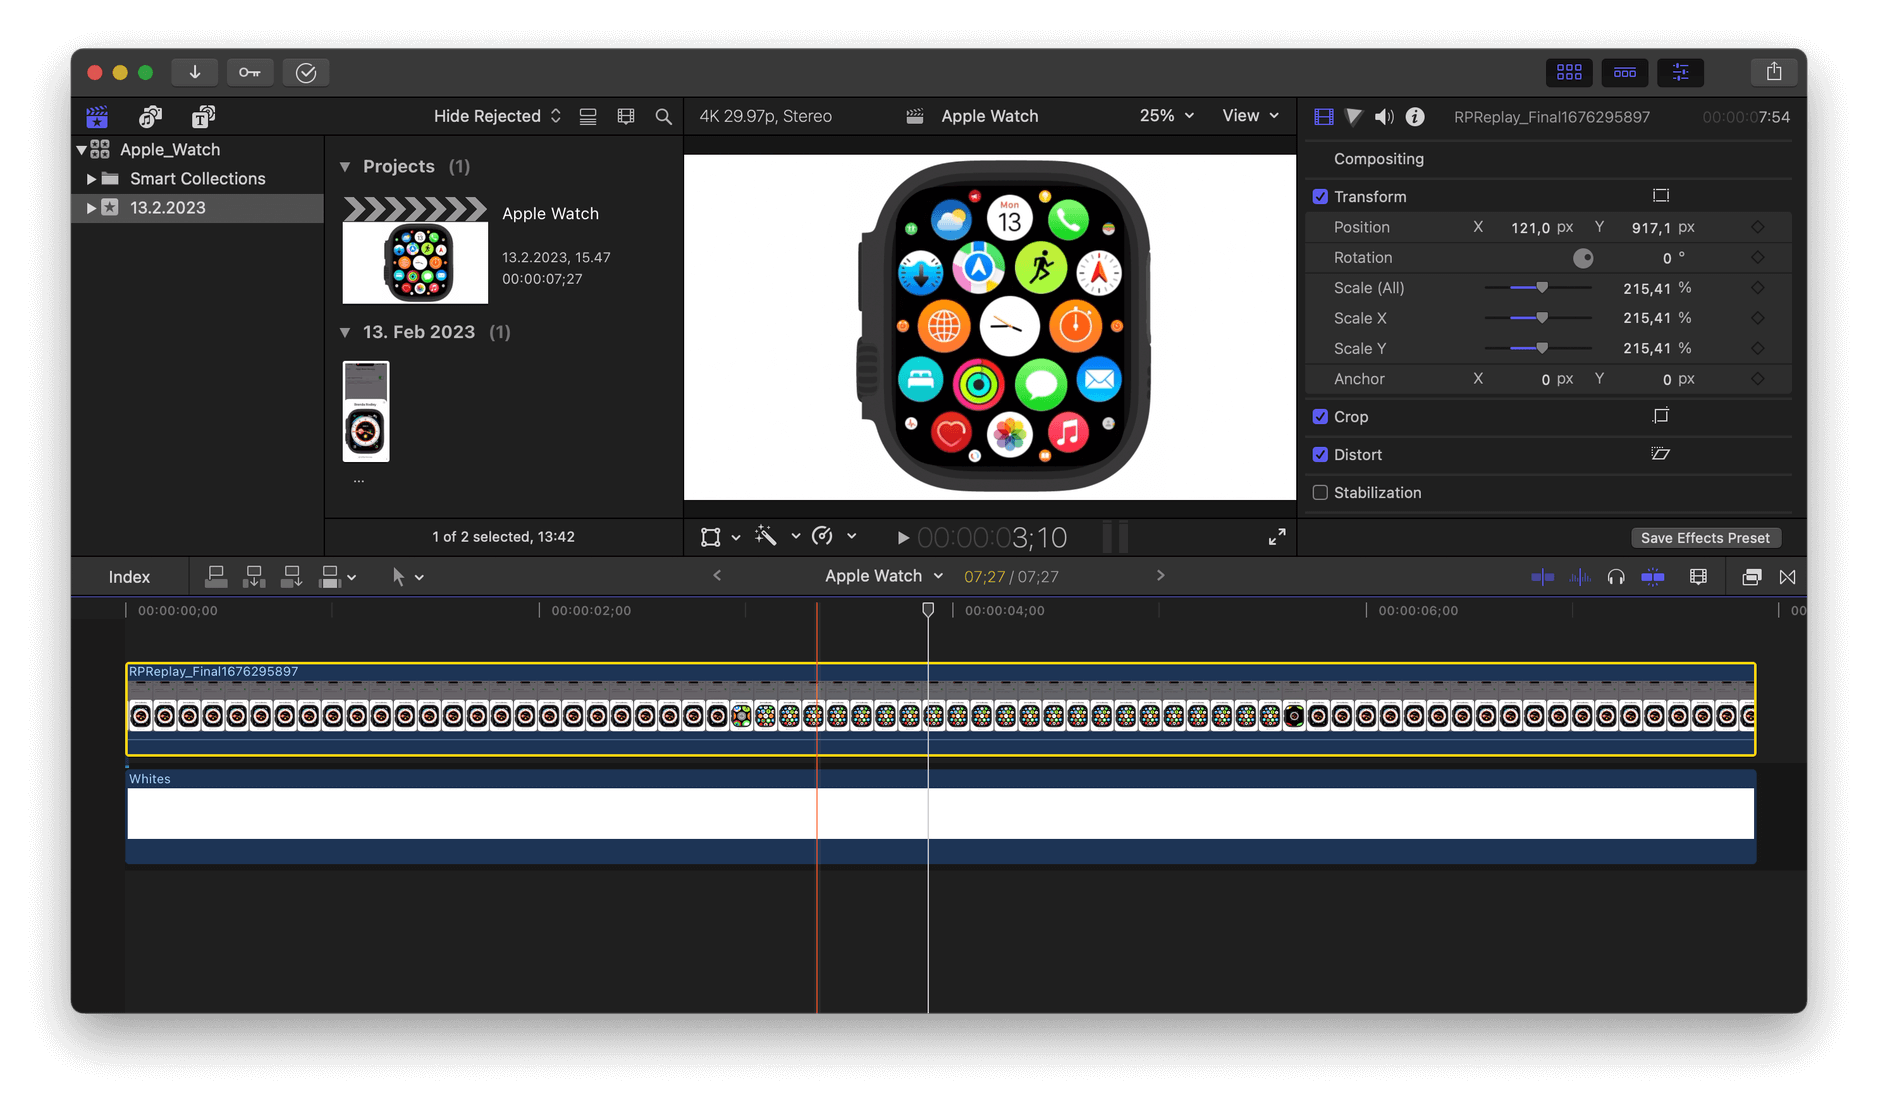The image size is (1878, 1107).
Task: Switch to the Info inspector tab
Action: pos(1415,117)
